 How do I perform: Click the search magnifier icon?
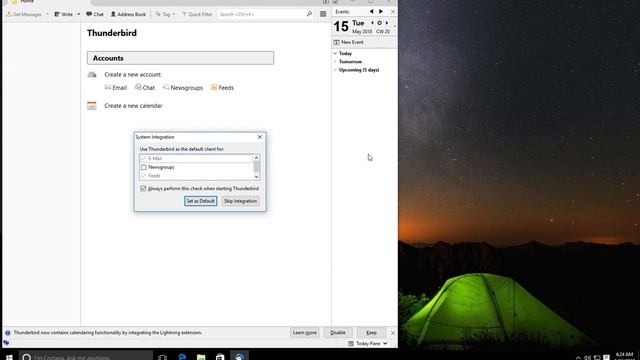[x=309, y=14]
